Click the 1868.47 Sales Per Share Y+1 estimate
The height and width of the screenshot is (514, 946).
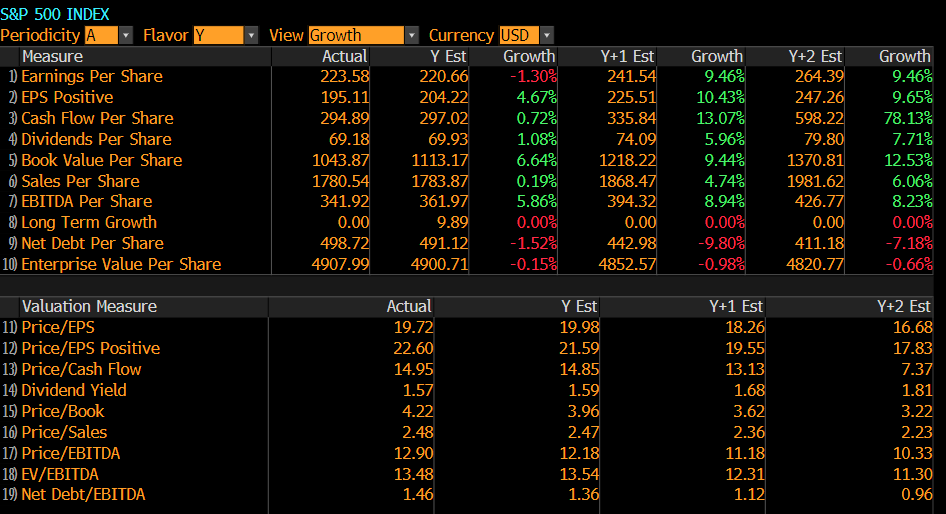tap(627, 182)
